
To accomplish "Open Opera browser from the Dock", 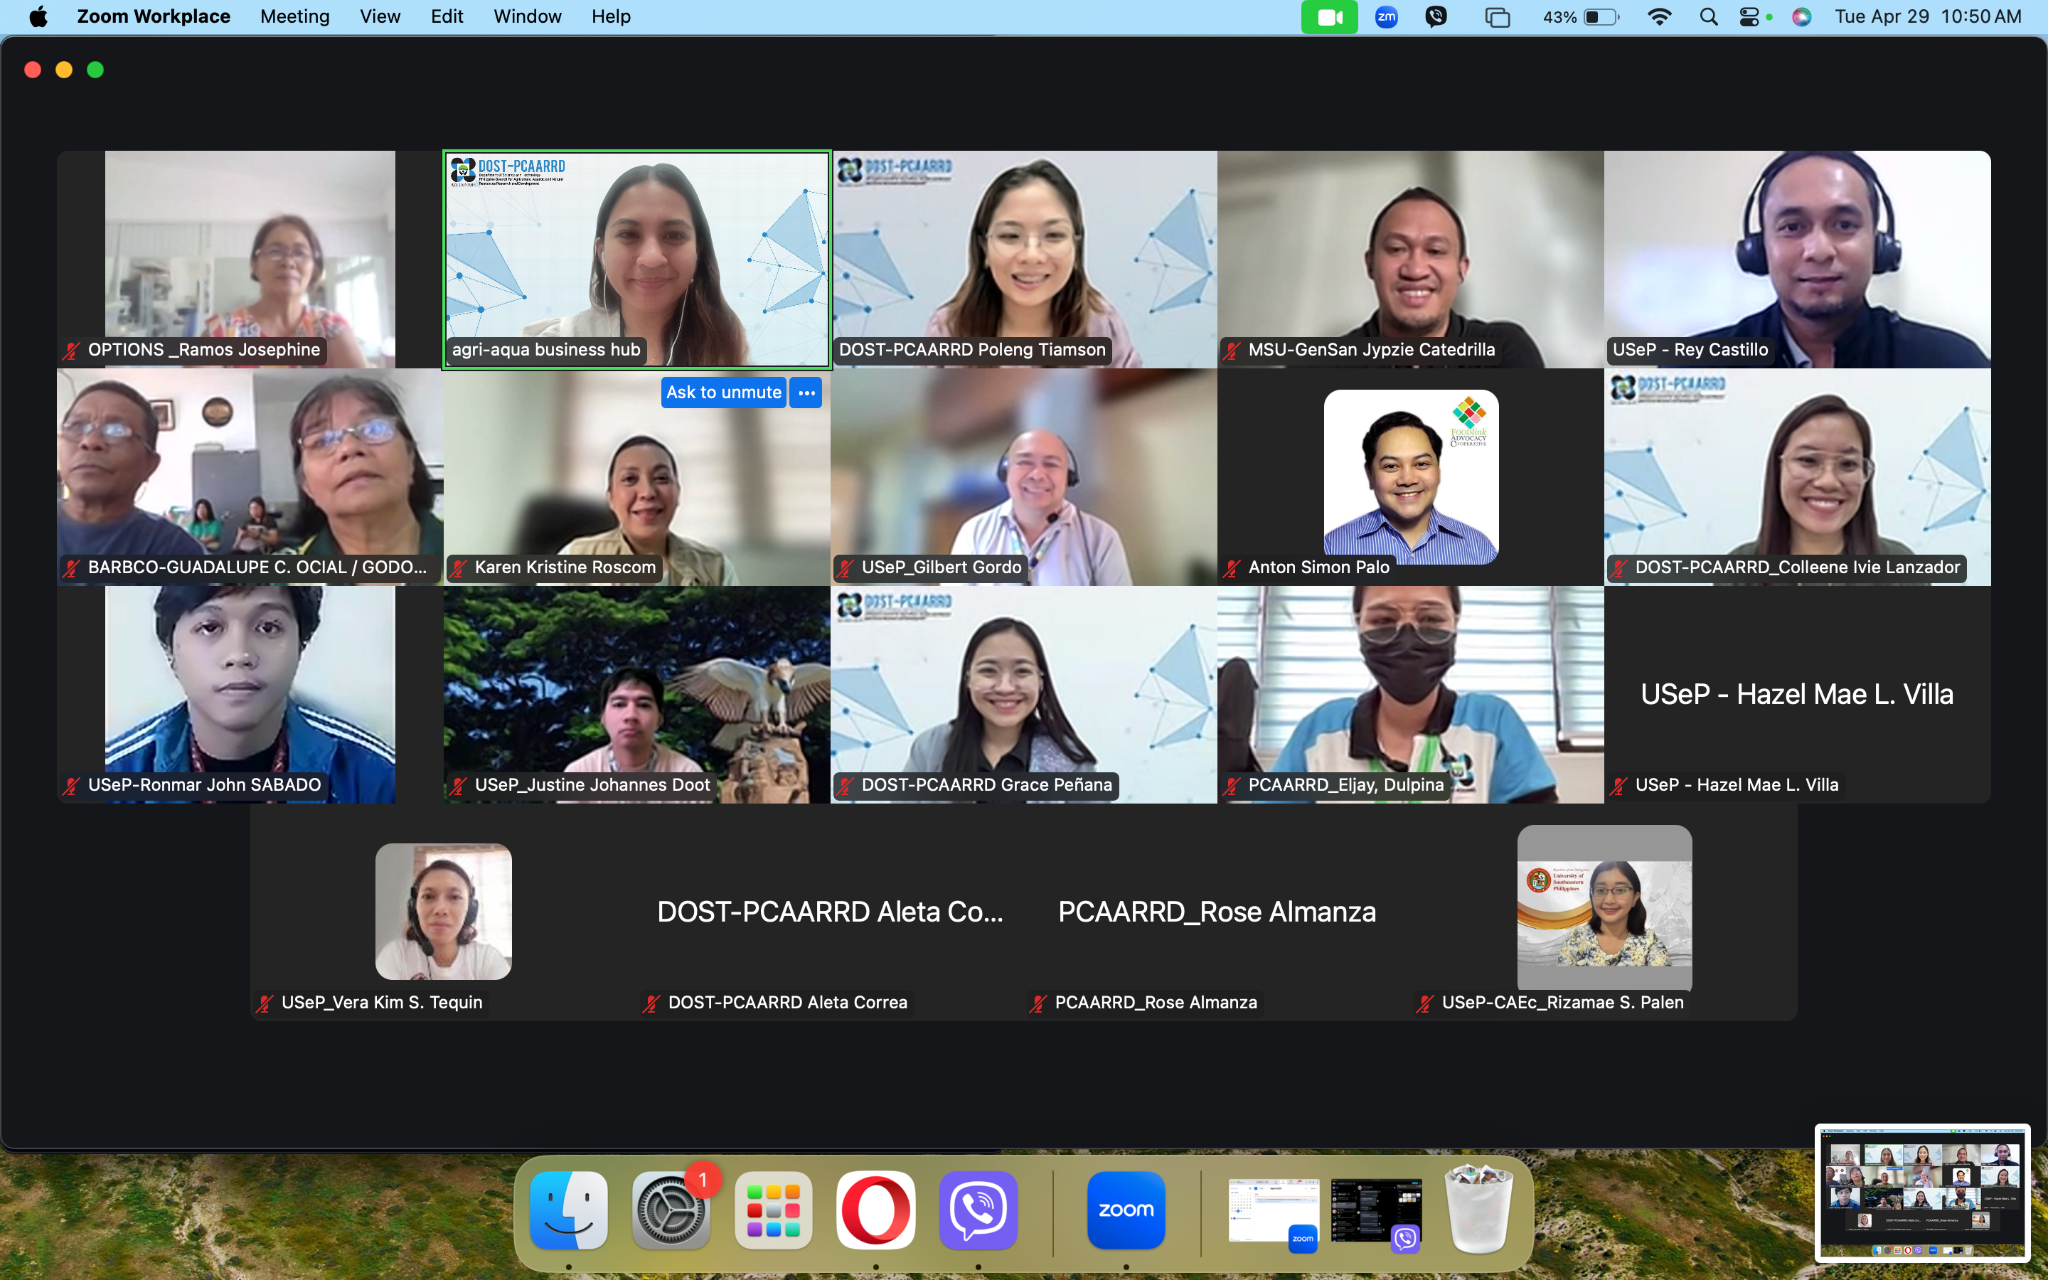I will 876,1210.
